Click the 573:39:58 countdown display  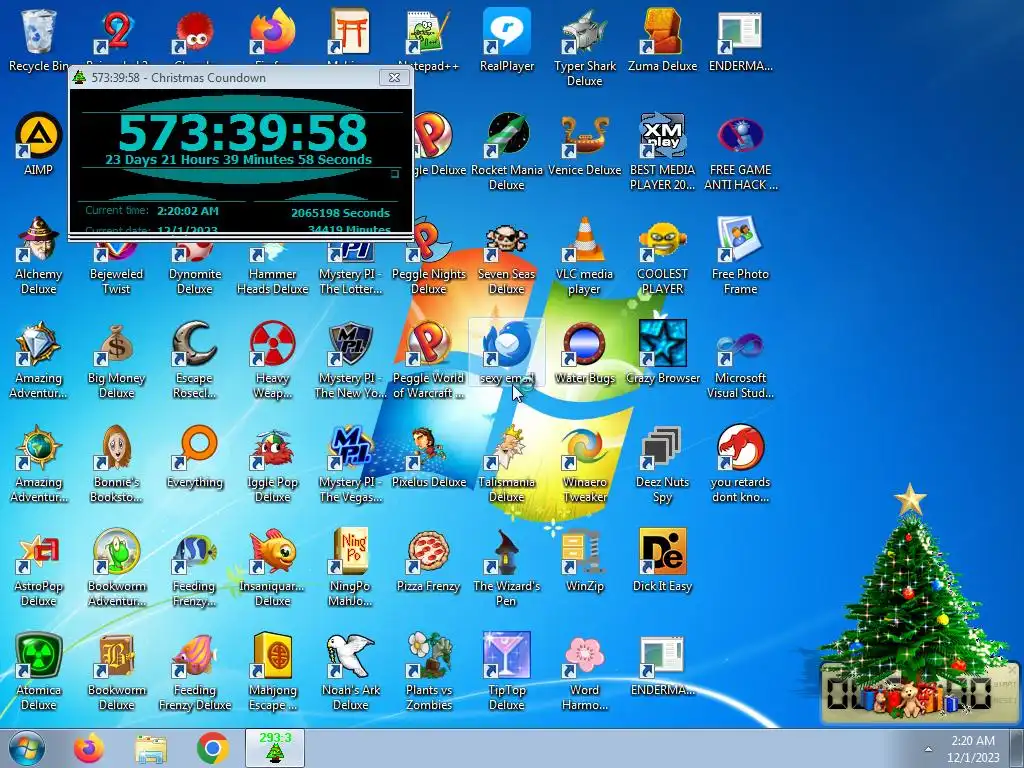[x=242, y=133]
